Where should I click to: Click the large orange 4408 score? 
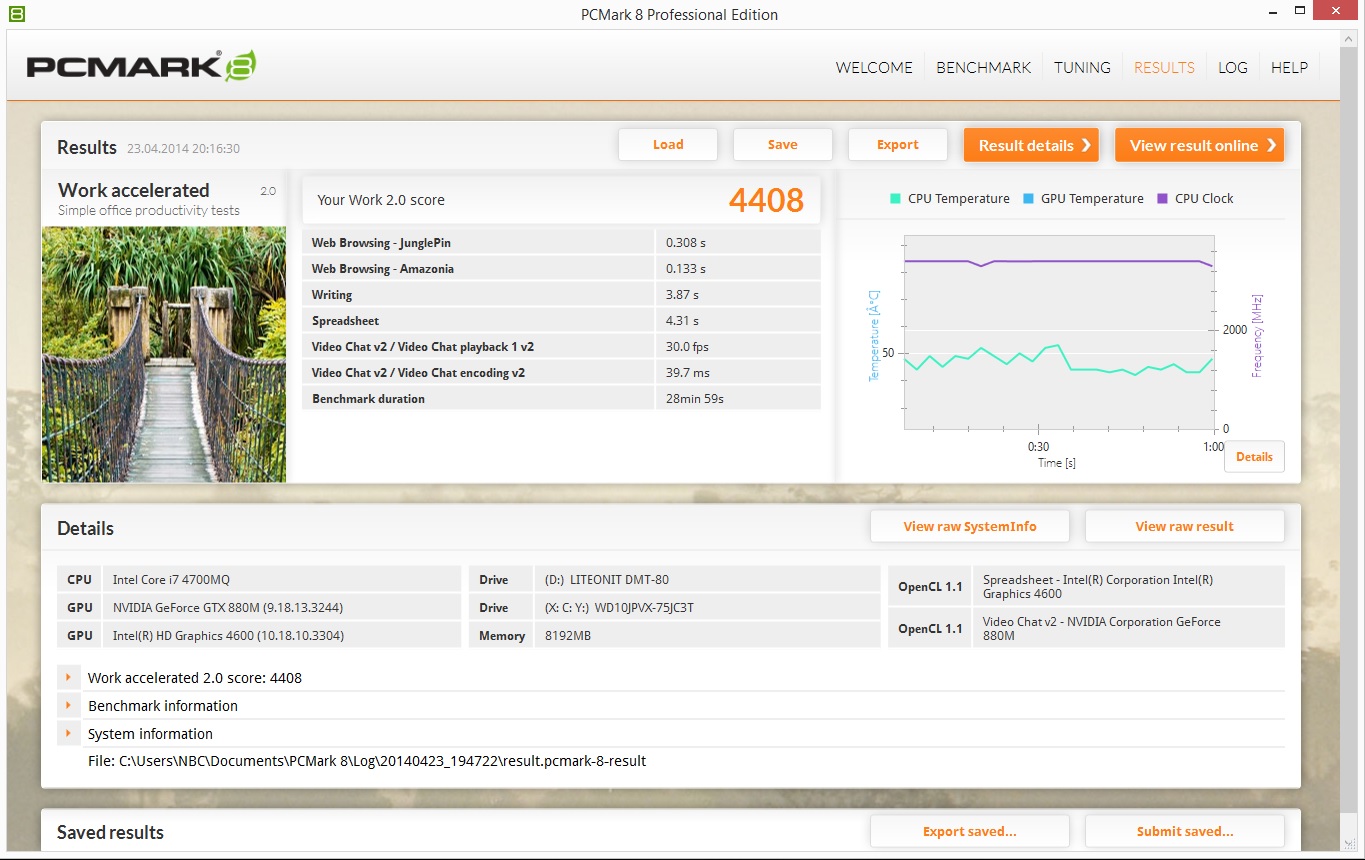766,200
